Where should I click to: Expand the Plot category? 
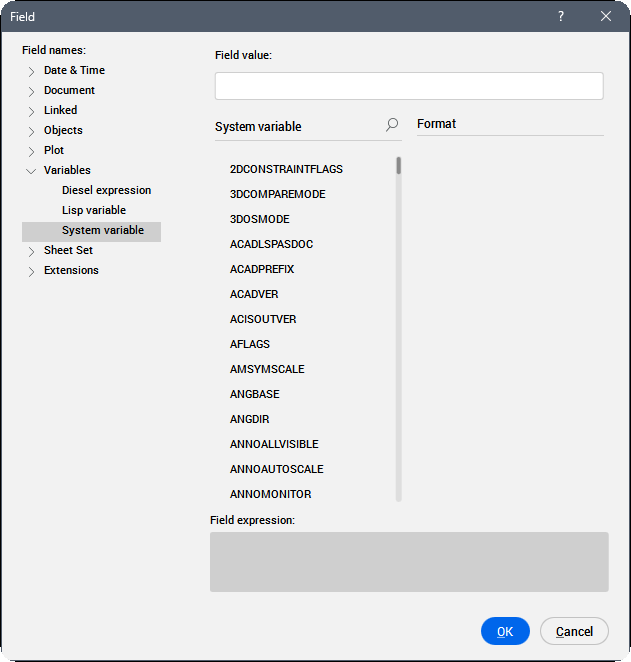(x=31, y=151)
